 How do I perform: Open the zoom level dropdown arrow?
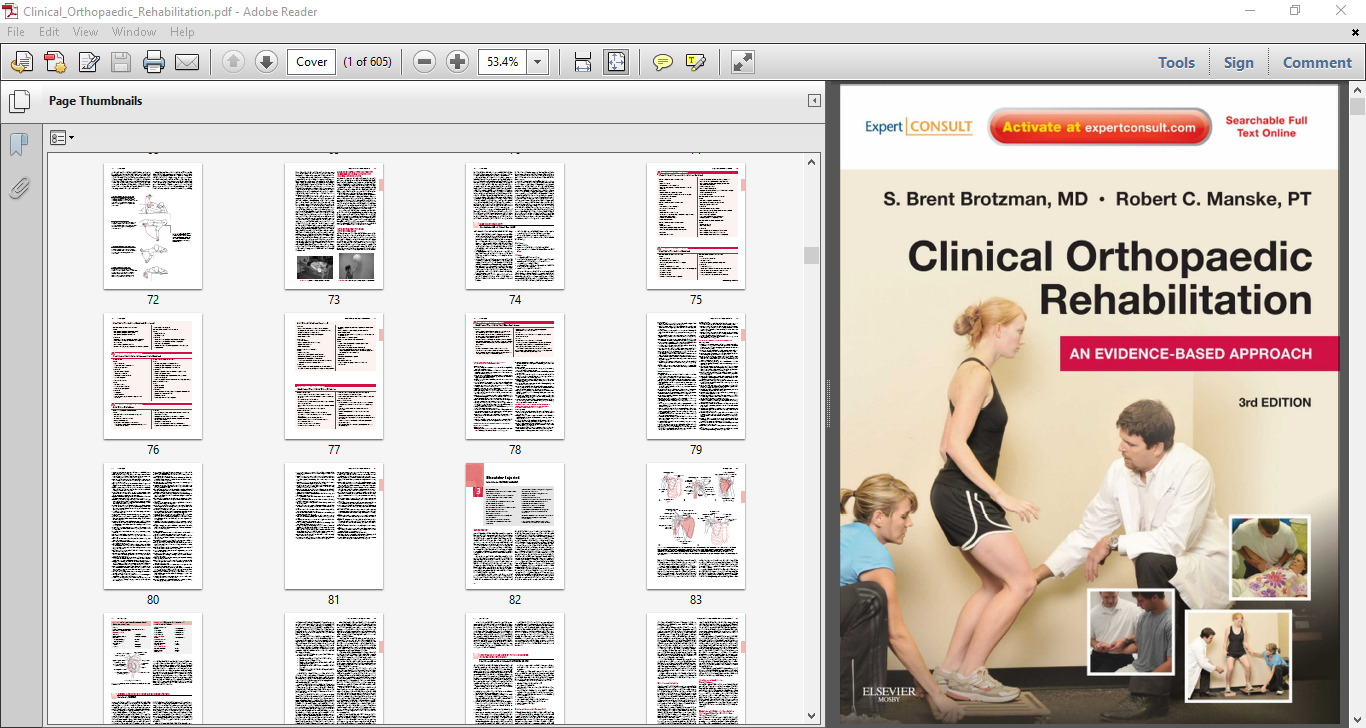tap(538, 62)
